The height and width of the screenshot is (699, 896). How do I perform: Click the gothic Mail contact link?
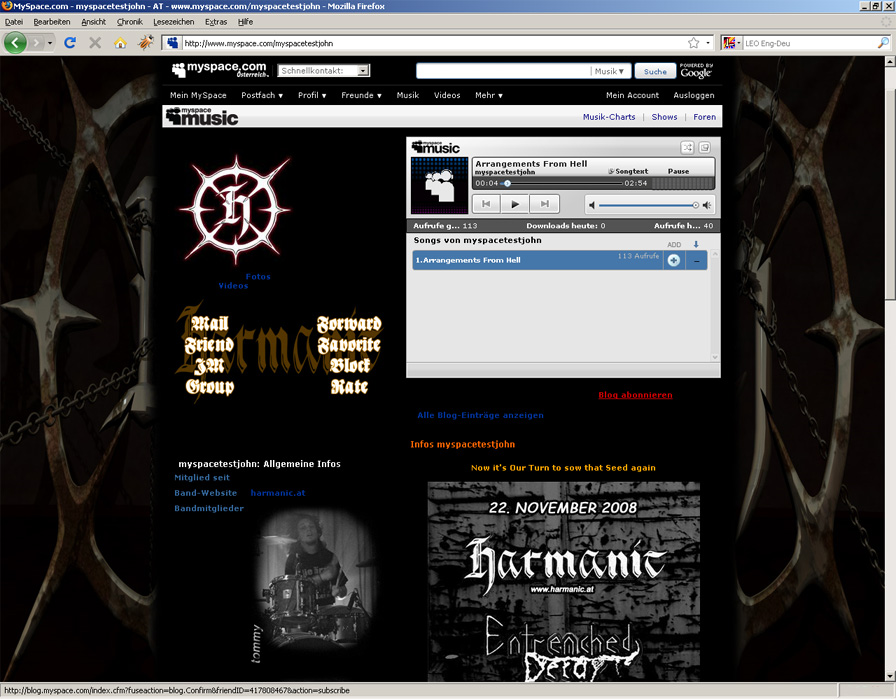210,323
